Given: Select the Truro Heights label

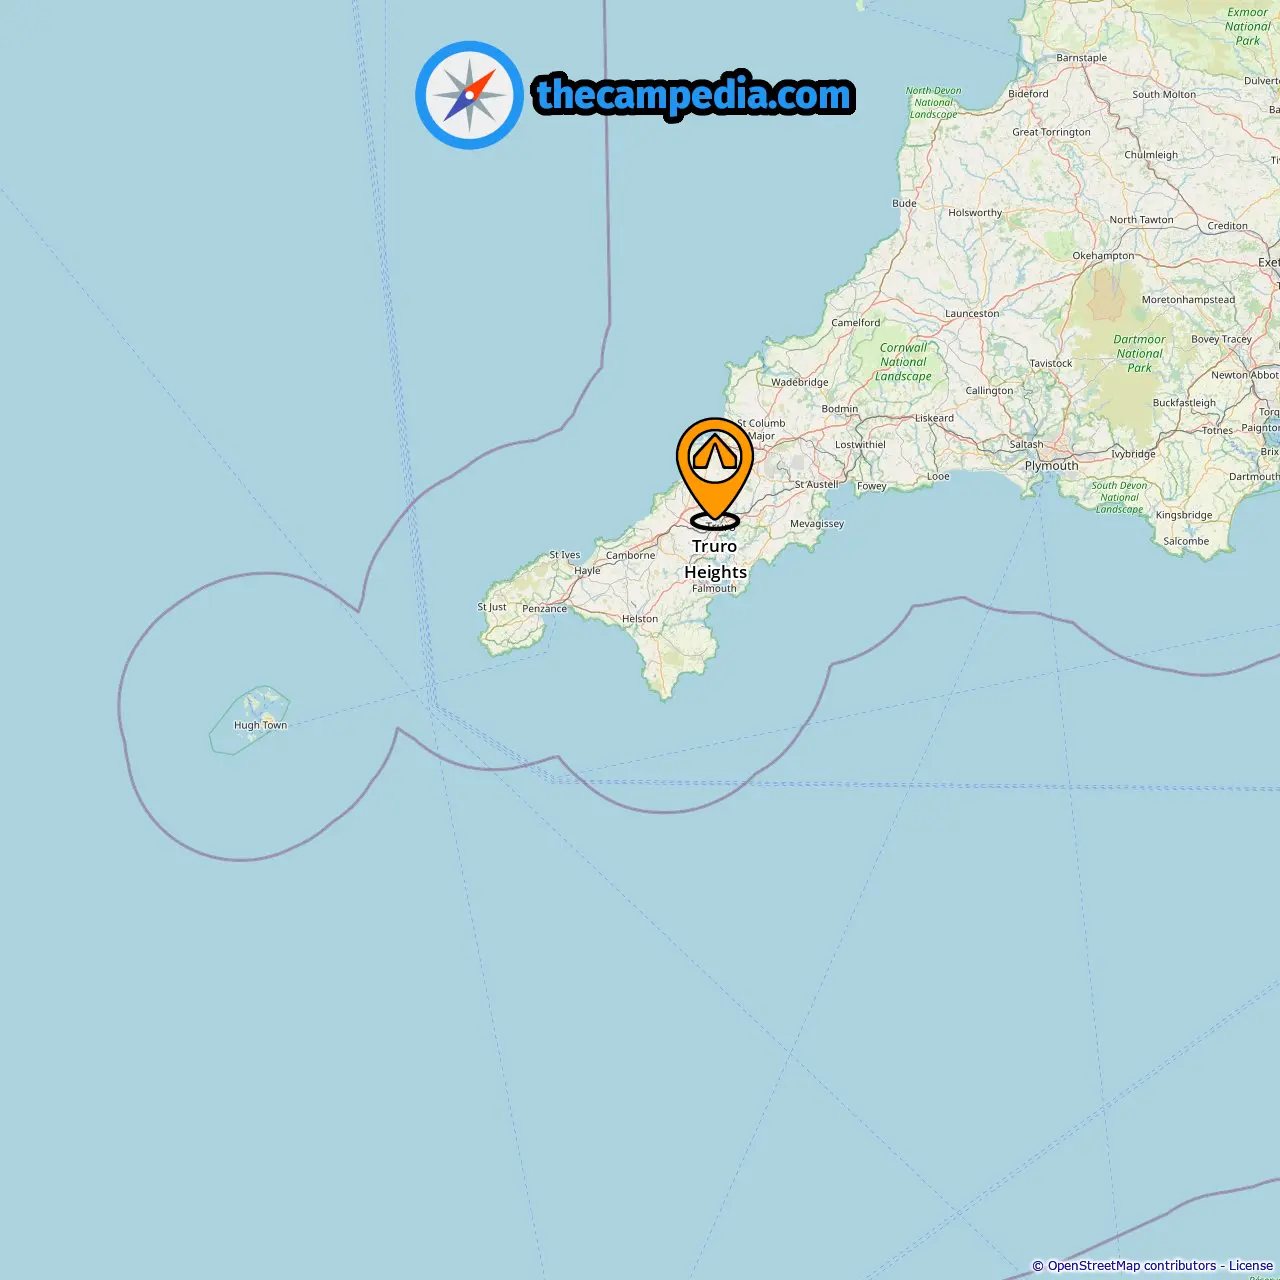Looking at the screenshot, I should (x=715, y=559).
